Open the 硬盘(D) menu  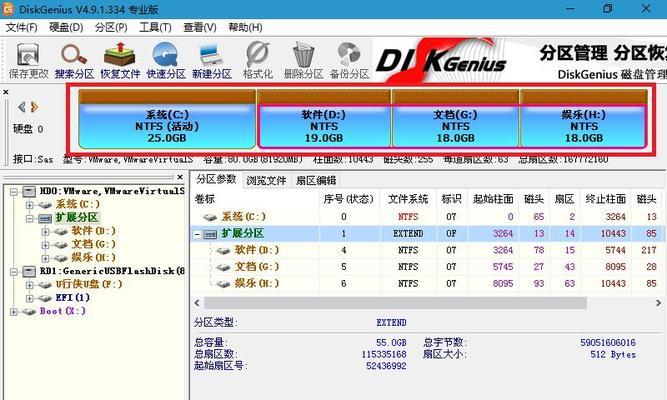click(66, 28)
